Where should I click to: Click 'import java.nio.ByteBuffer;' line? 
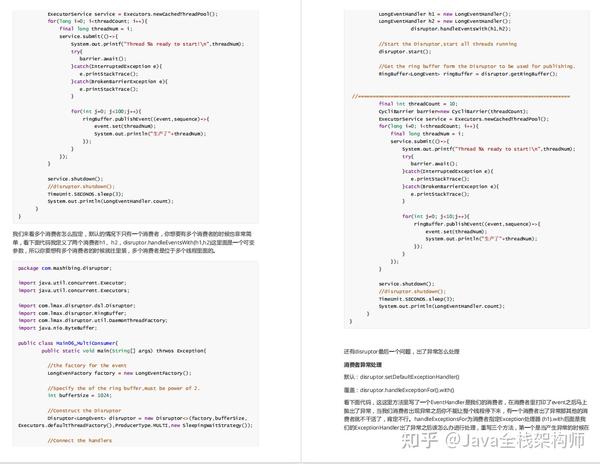[x=57, y=328]
